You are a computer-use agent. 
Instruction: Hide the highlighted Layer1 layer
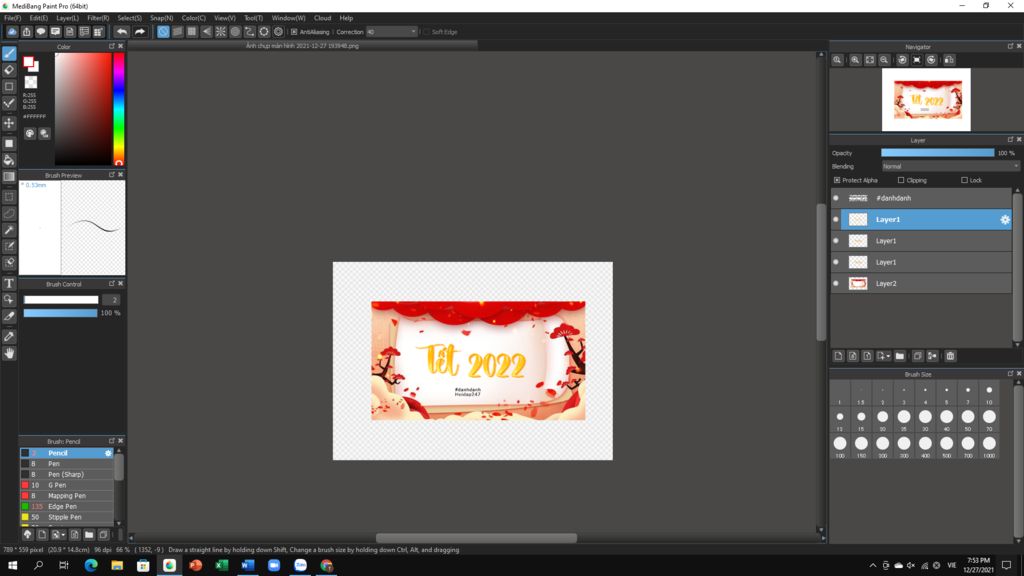tap(836, 219)
